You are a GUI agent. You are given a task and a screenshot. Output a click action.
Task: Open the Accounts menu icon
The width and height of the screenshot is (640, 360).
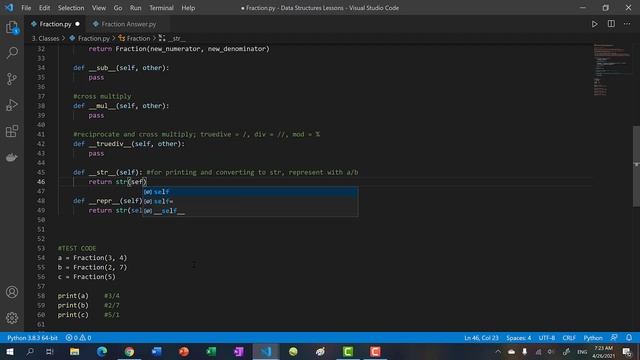(12, 292)
